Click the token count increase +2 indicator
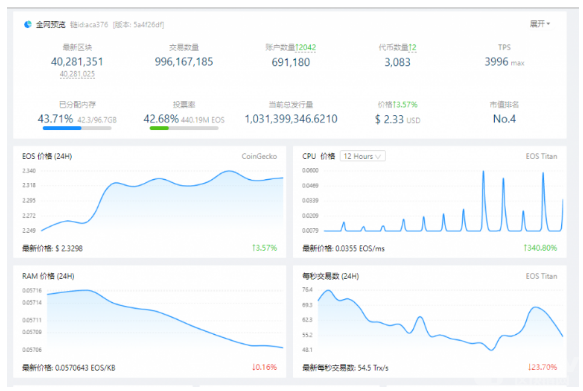The height and width of the screenshot is (391, 583). pos(412,47)
